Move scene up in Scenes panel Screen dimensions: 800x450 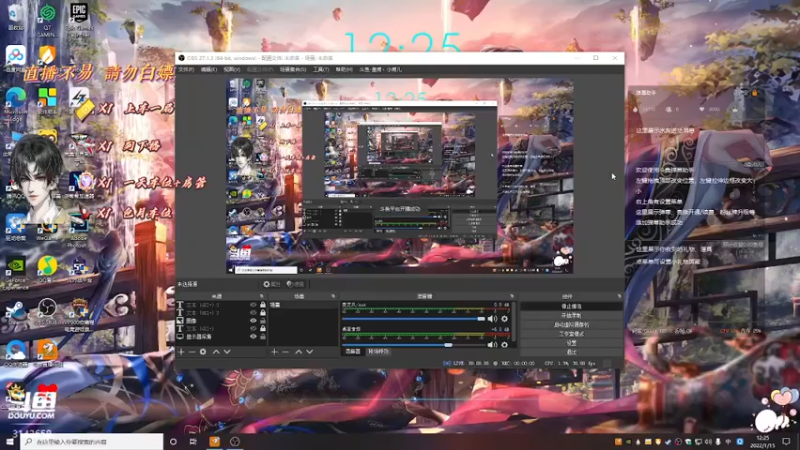[x=298, y=352]
